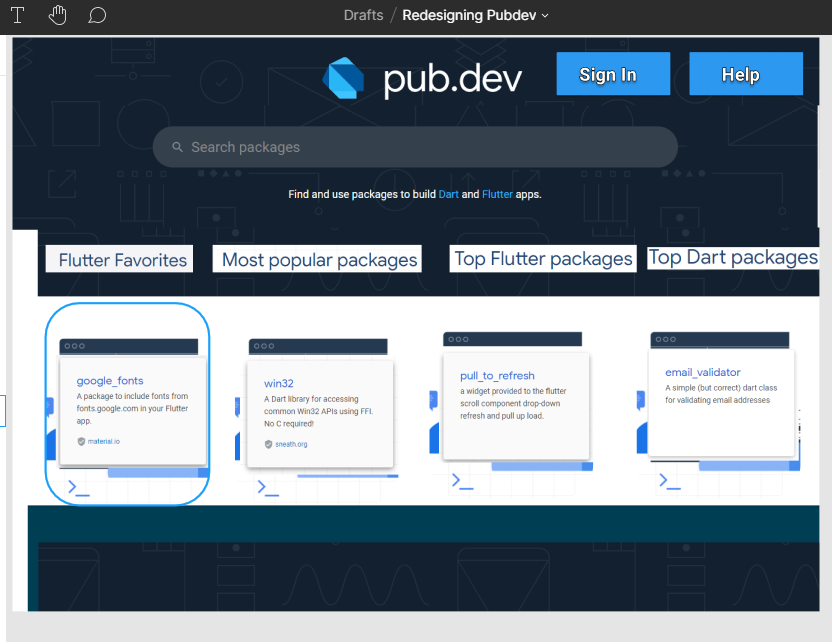Select the Top Dart packages category

click(x=733, y=256)
